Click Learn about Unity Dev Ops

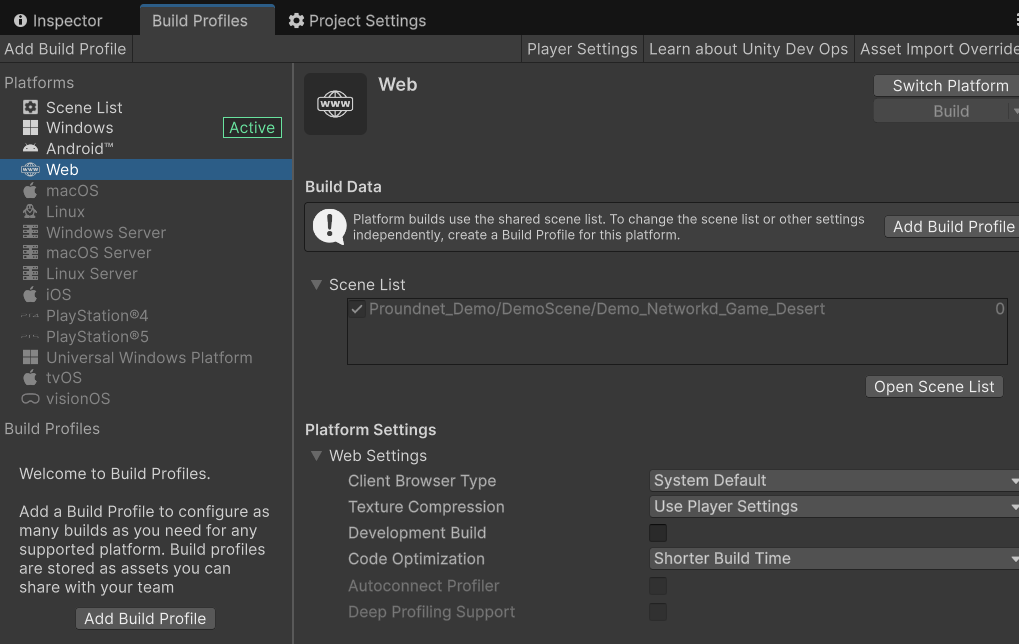748,49
